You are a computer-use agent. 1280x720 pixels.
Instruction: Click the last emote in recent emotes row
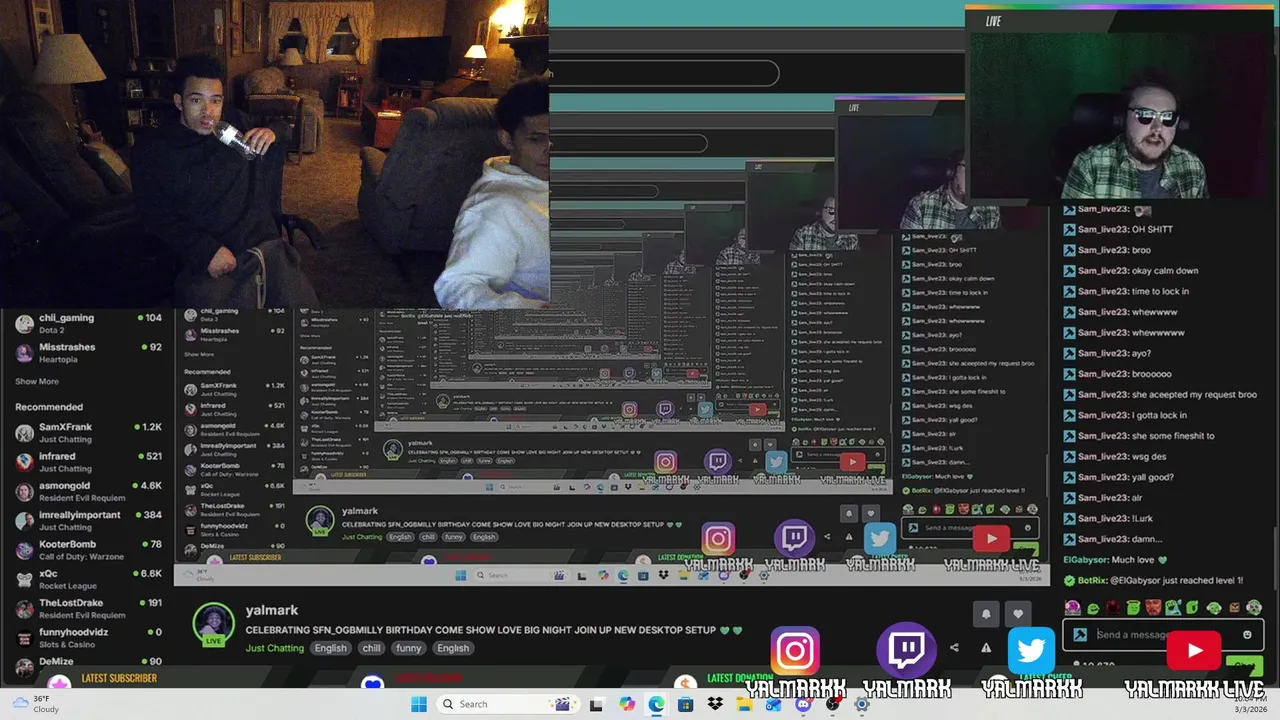(x=1254, y=607)
